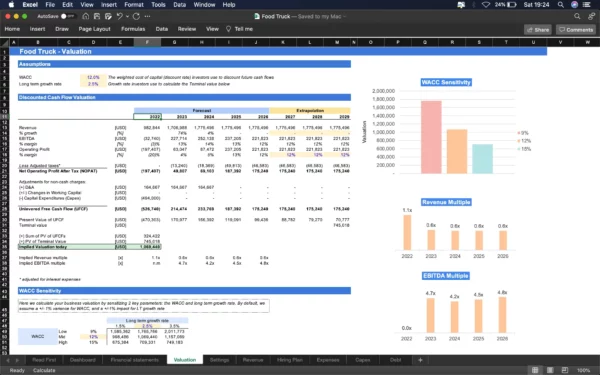Click the Undo arrow icon

[119, 16]
